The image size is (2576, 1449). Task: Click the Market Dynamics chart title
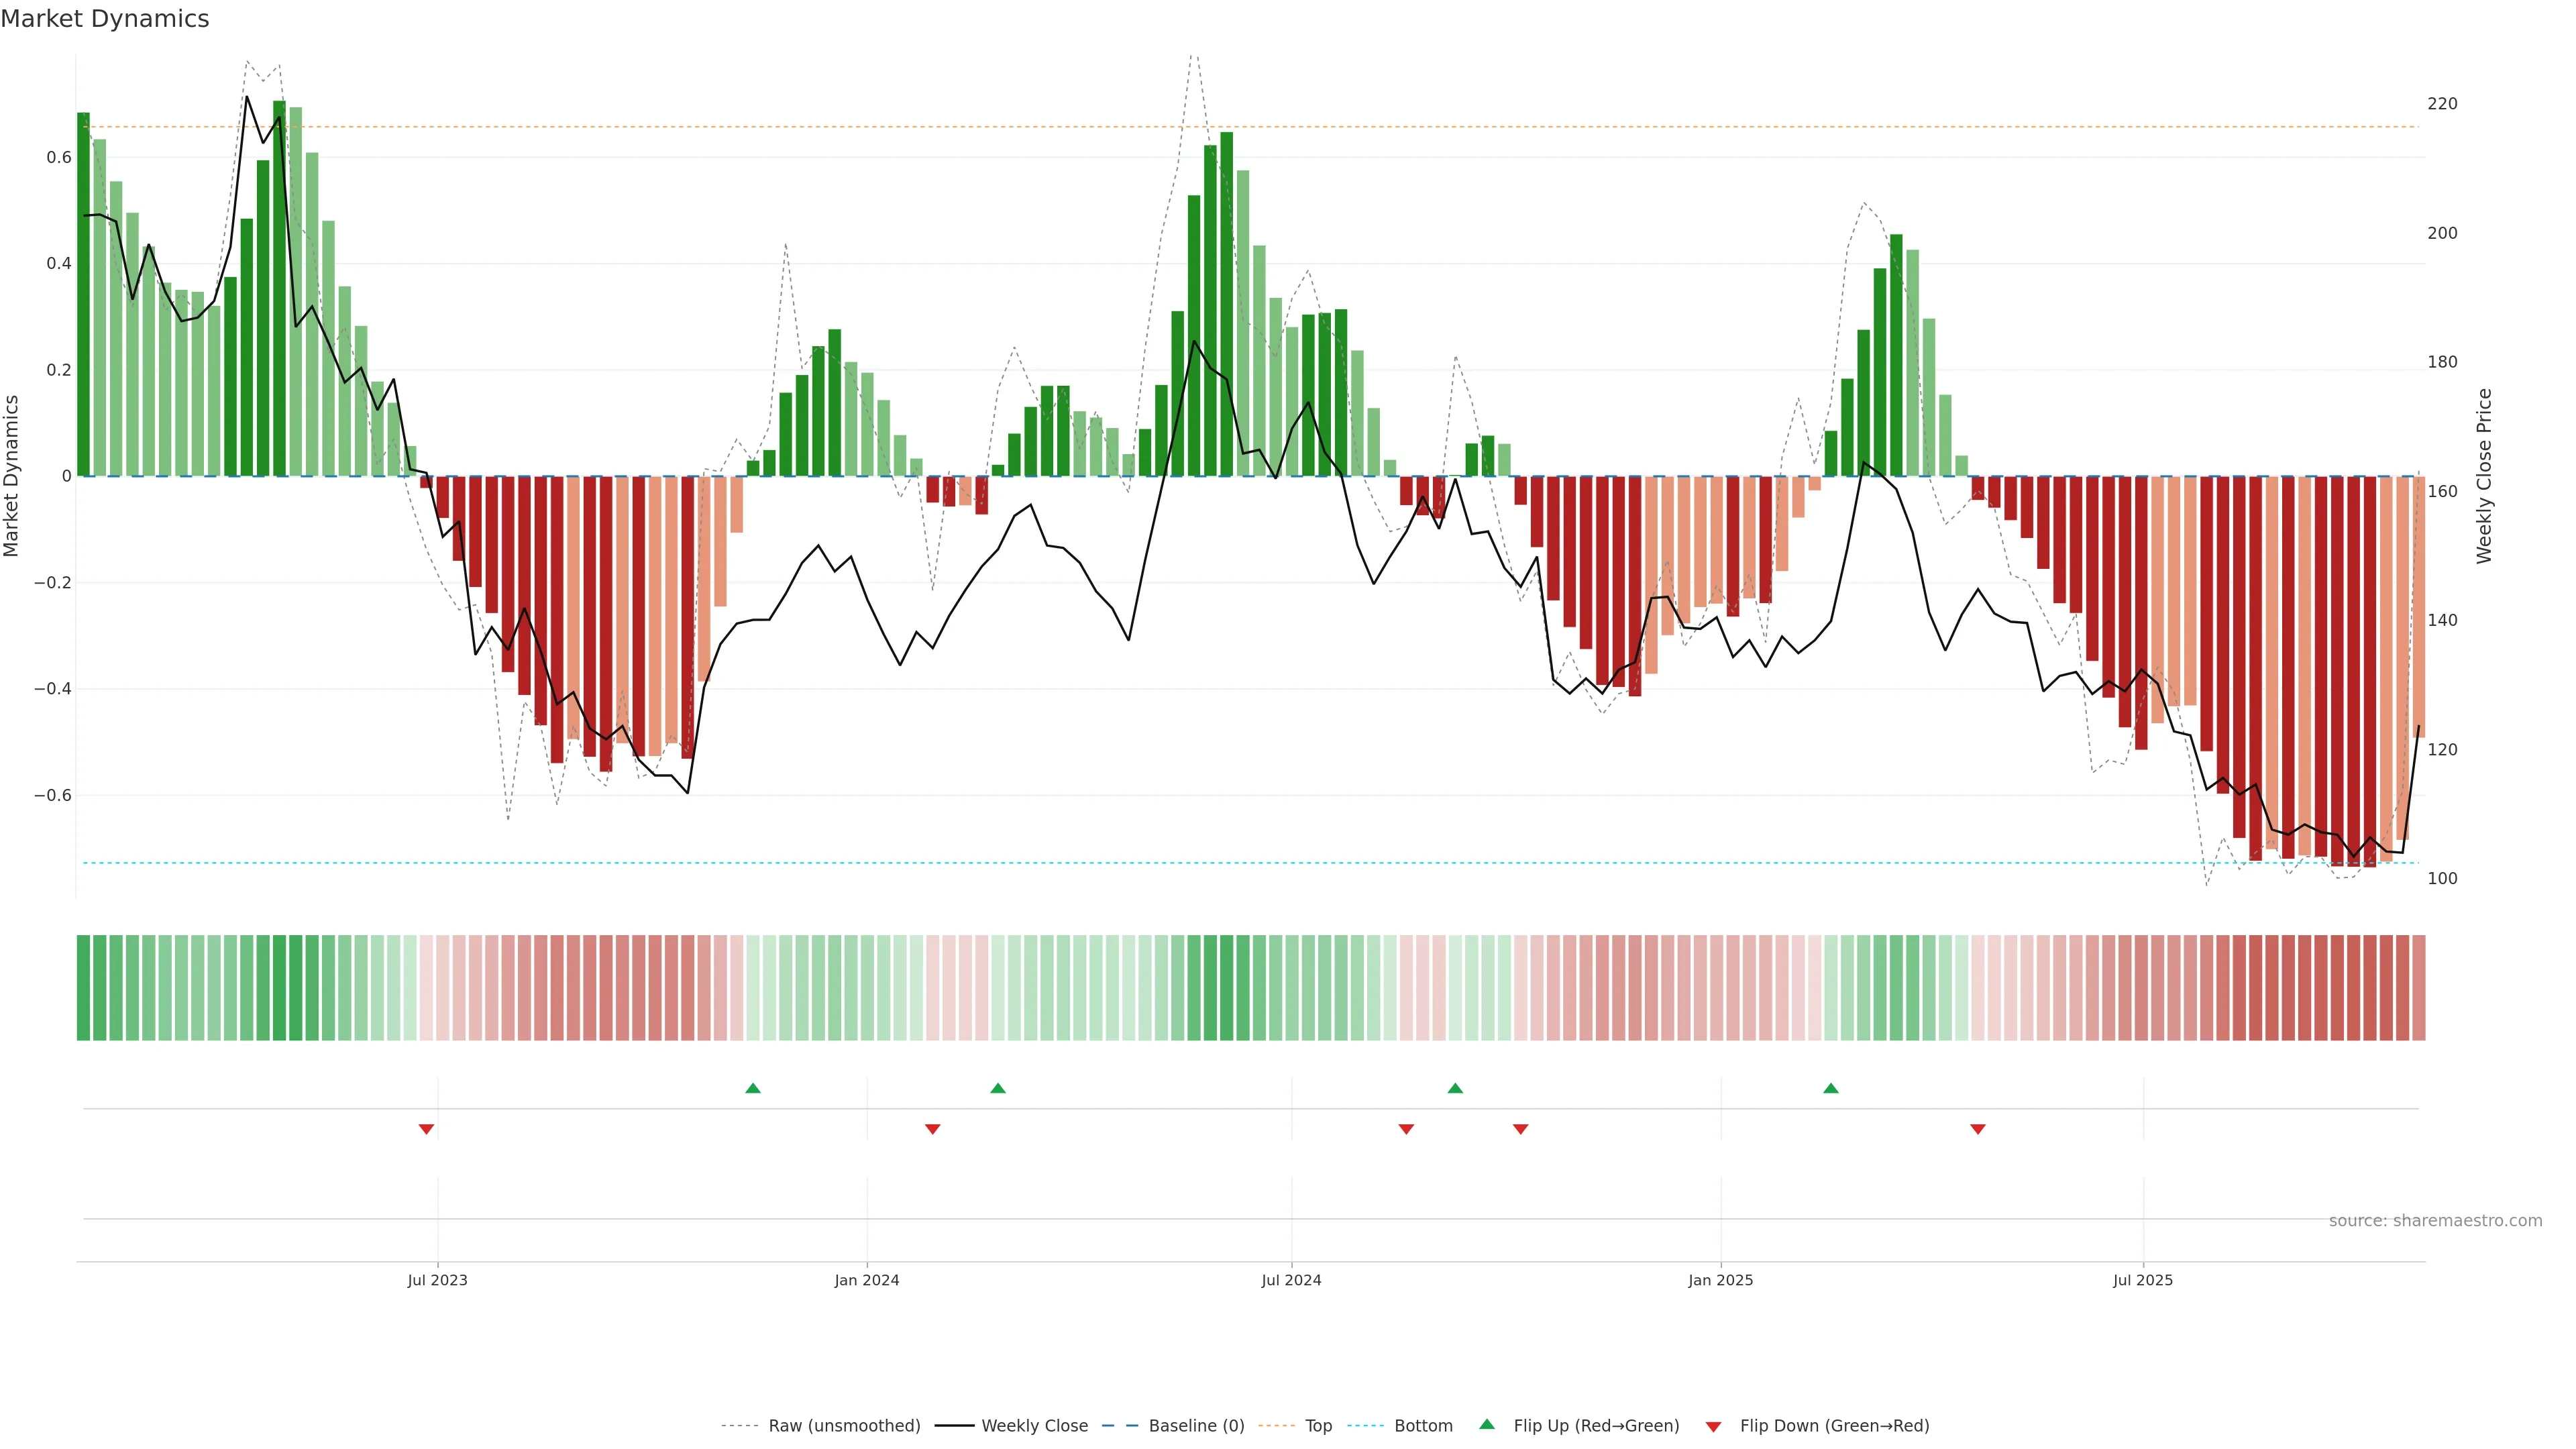click(x=105, y=19)
